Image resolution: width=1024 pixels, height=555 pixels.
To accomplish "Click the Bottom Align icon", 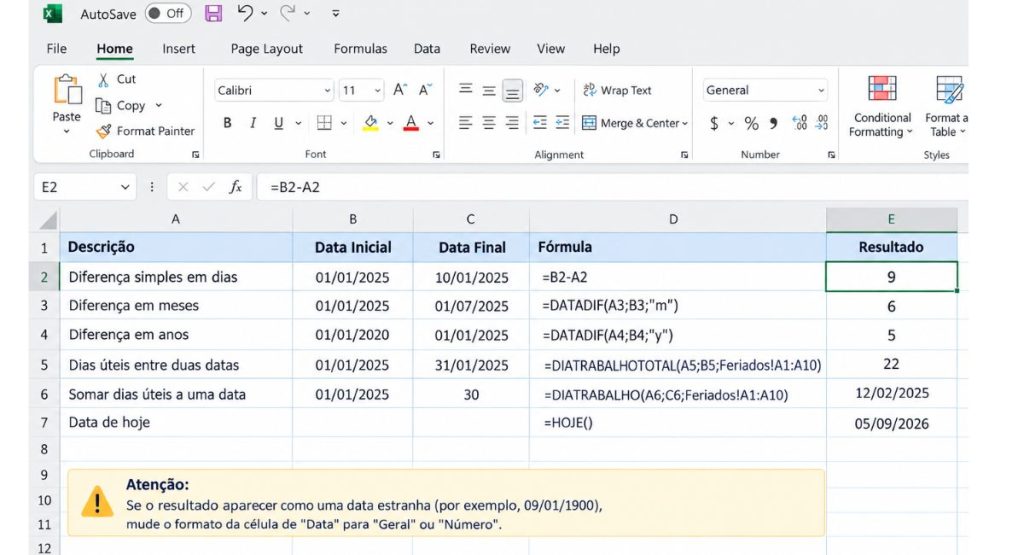I will [513, 91].
